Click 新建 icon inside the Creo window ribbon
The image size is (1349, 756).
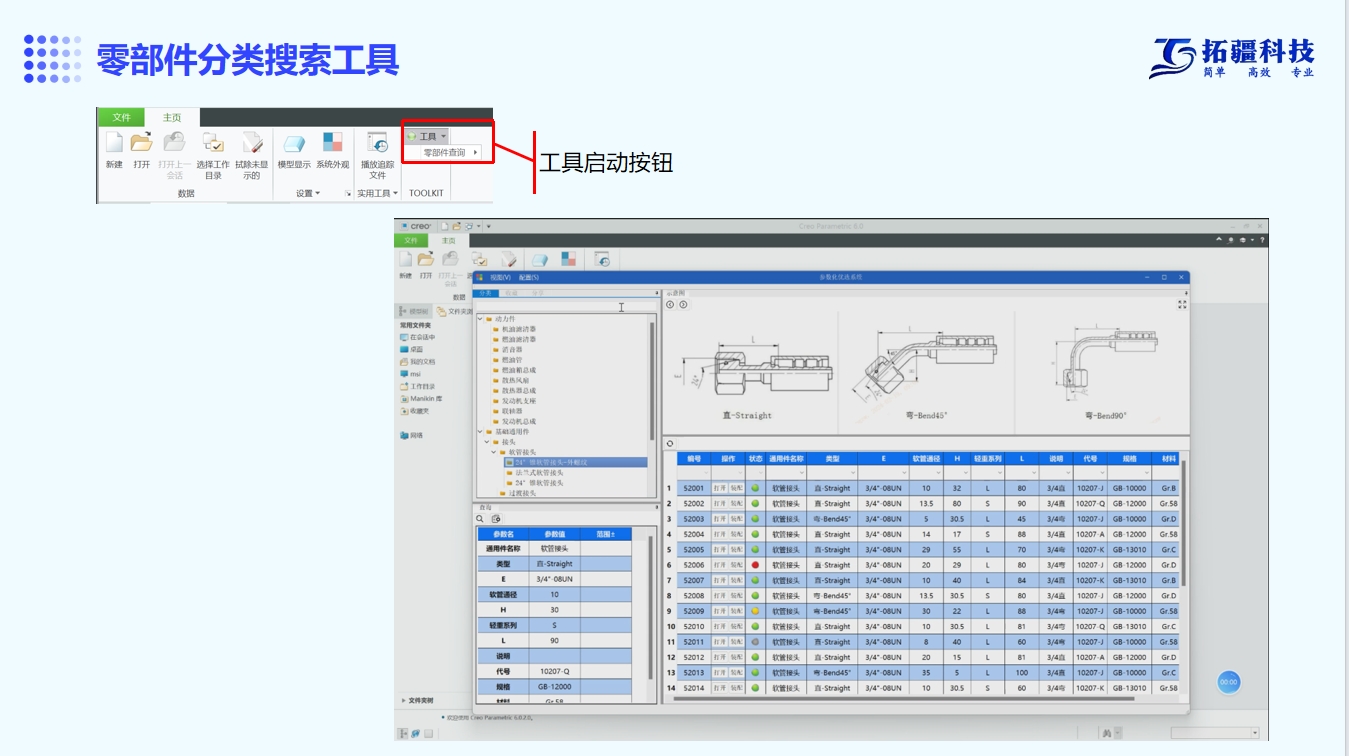tap(406, 259)
